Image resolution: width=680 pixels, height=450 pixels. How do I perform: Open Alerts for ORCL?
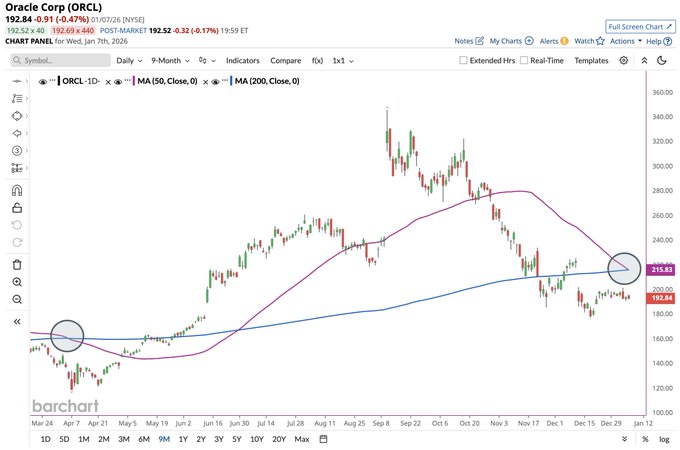[x=554, y=41]
